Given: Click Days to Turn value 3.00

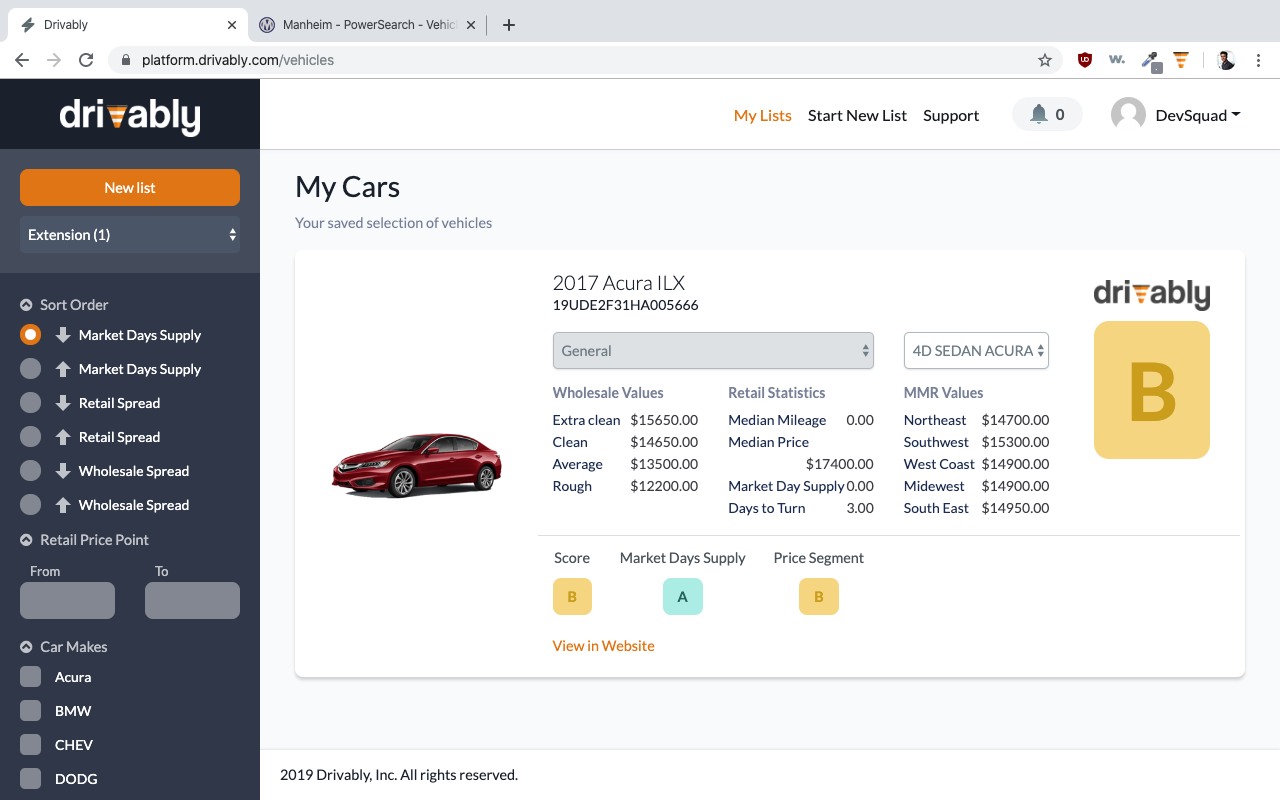Looking at the screenshot, I should coord(860,508).
